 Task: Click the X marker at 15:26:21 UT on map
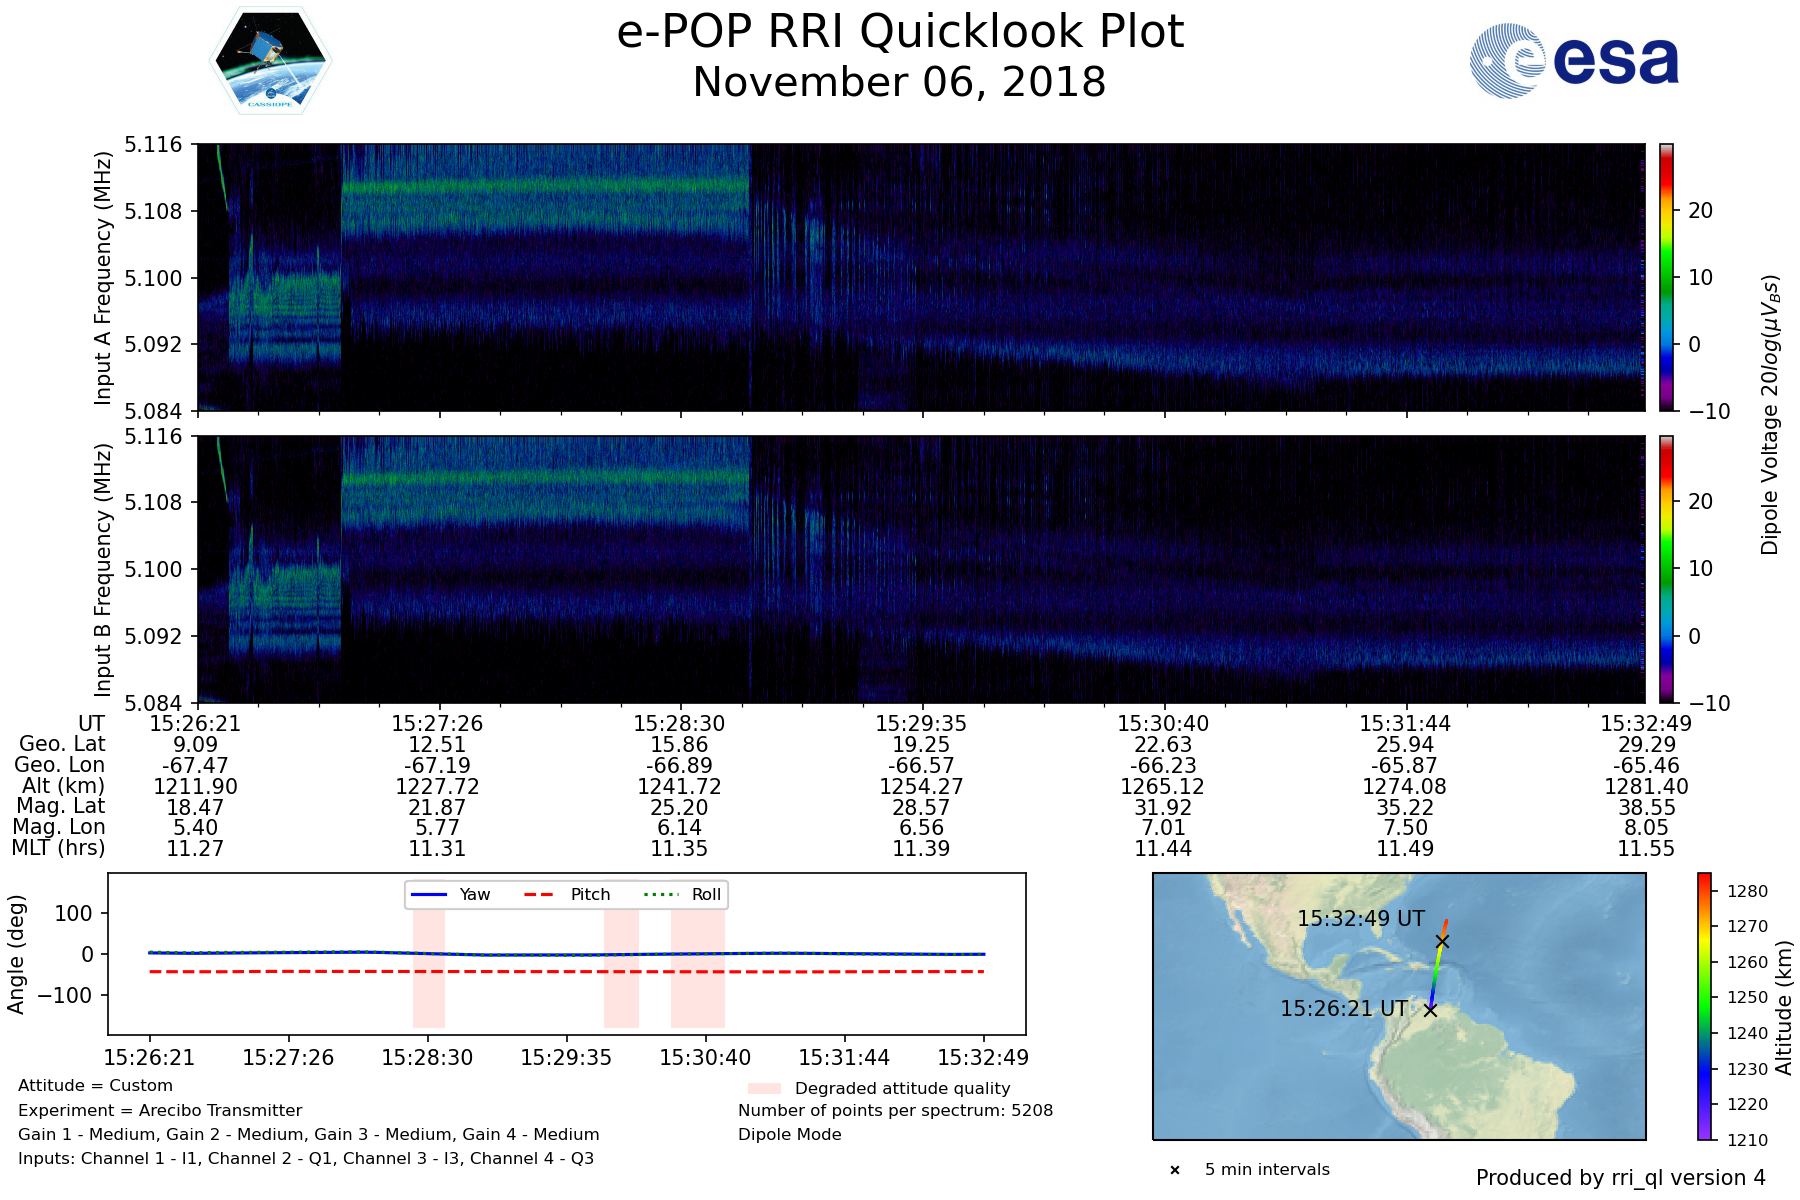[x=1430, y=1010]
